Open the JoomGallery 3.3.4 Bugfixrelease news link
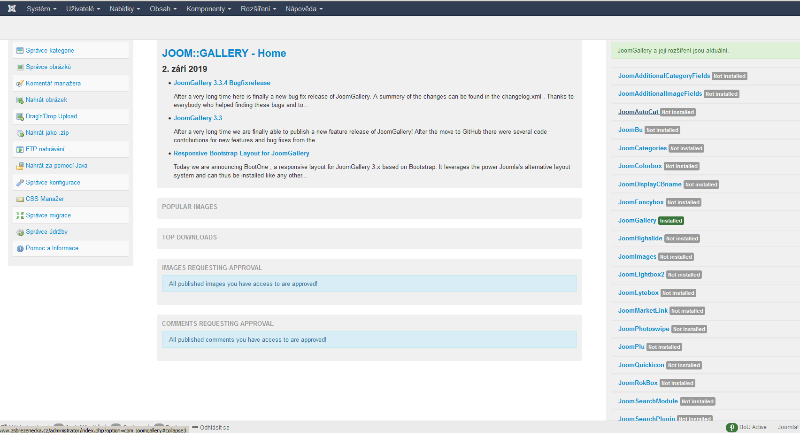 tap(222, 83)
